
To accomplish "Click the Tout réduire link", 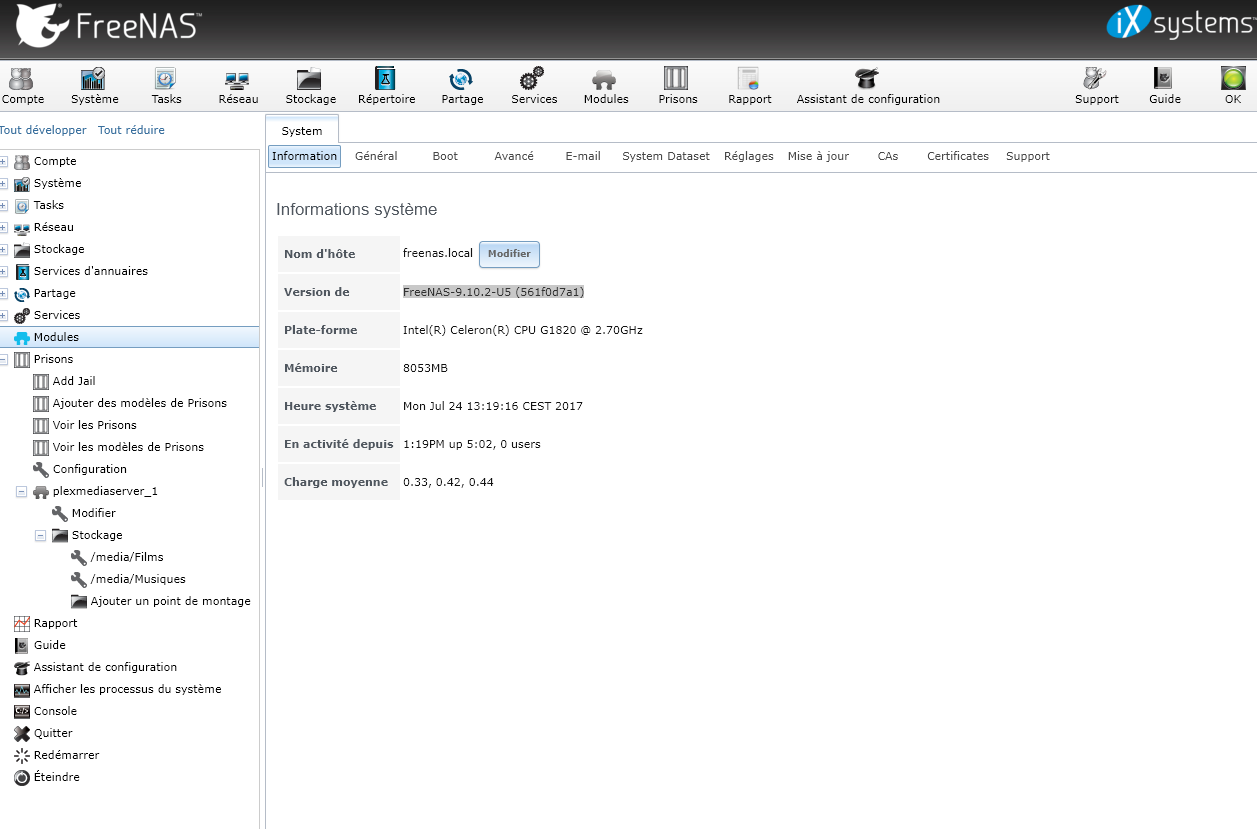I will (131, 130).
